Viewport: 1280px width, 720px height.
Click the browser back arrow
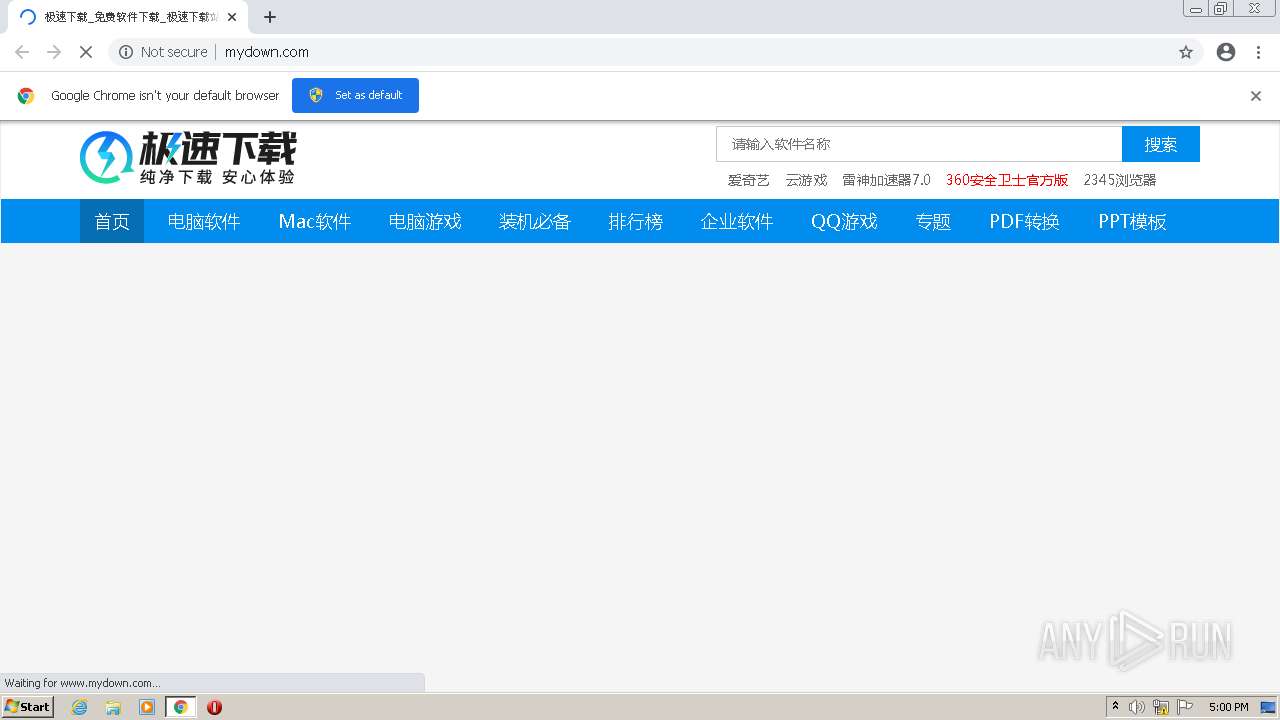pyautogui.click(x=22, y=52)
